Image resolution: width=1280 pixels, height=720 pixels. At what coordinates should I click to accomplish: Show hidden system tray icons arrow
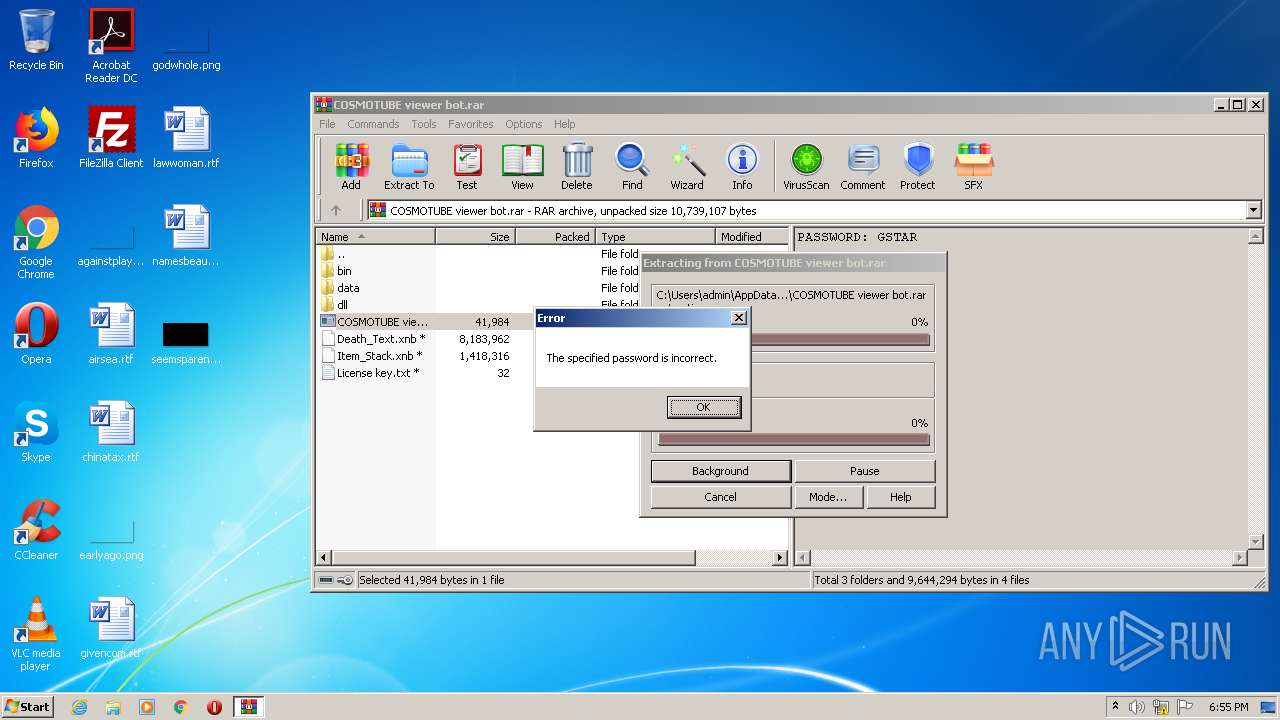coord(1116,707)
